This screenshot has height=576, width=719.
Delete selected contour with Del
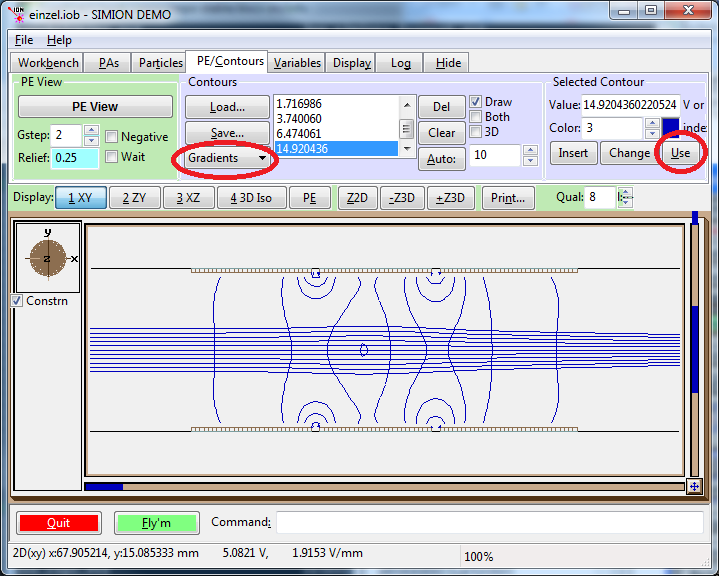click(x=442, y=107)
